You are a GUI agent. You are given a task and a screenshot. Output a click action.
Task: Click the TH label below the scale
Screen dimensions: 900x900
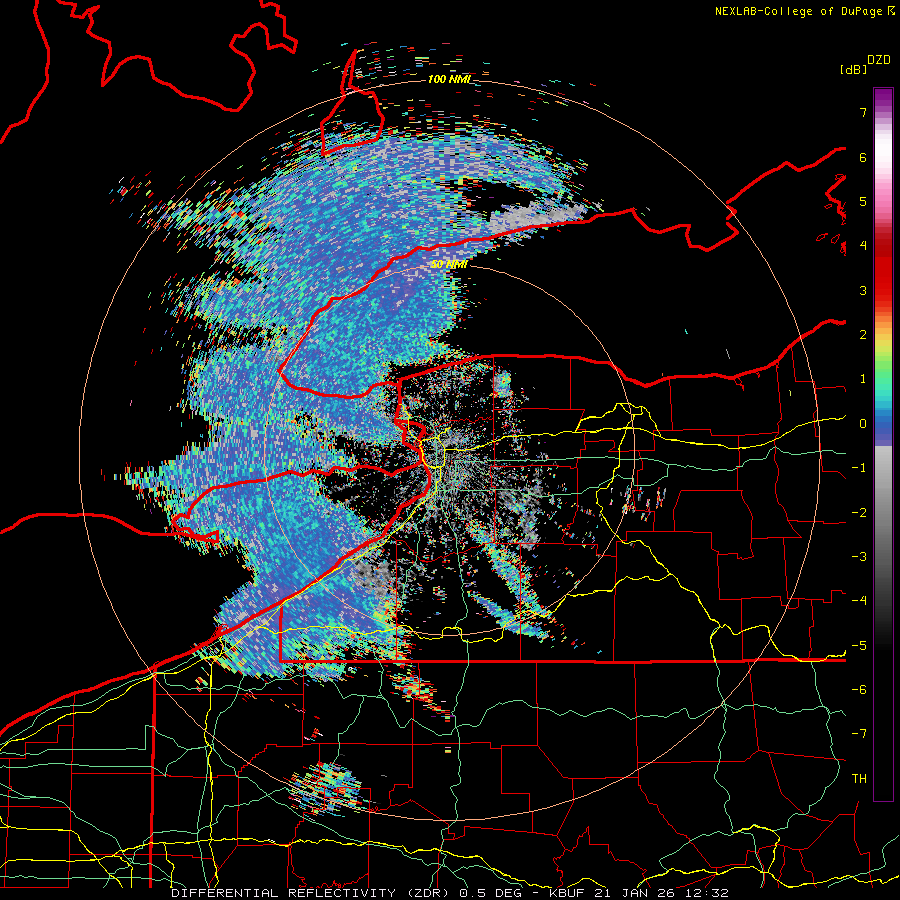click(x=859, y=779)
